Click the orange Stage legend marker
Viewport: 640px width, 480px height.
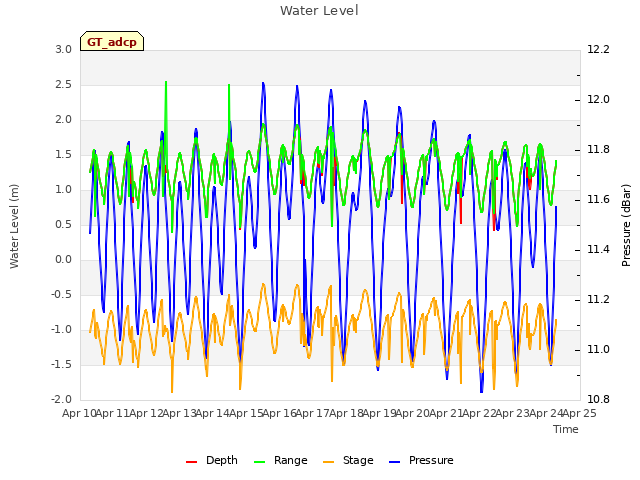tap(328, 462)
